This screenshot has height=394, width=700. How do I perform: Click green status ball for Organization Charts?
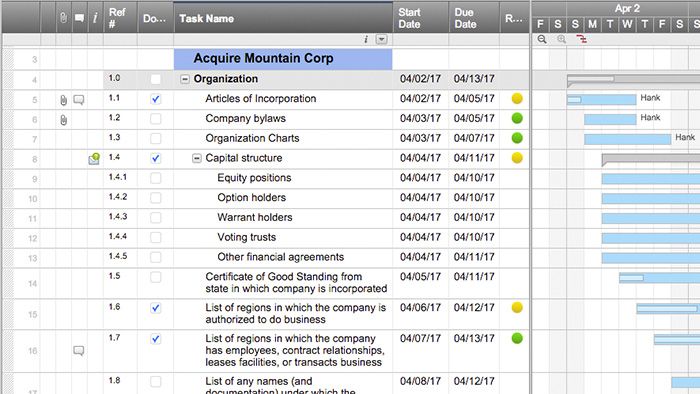pos(517,138)
